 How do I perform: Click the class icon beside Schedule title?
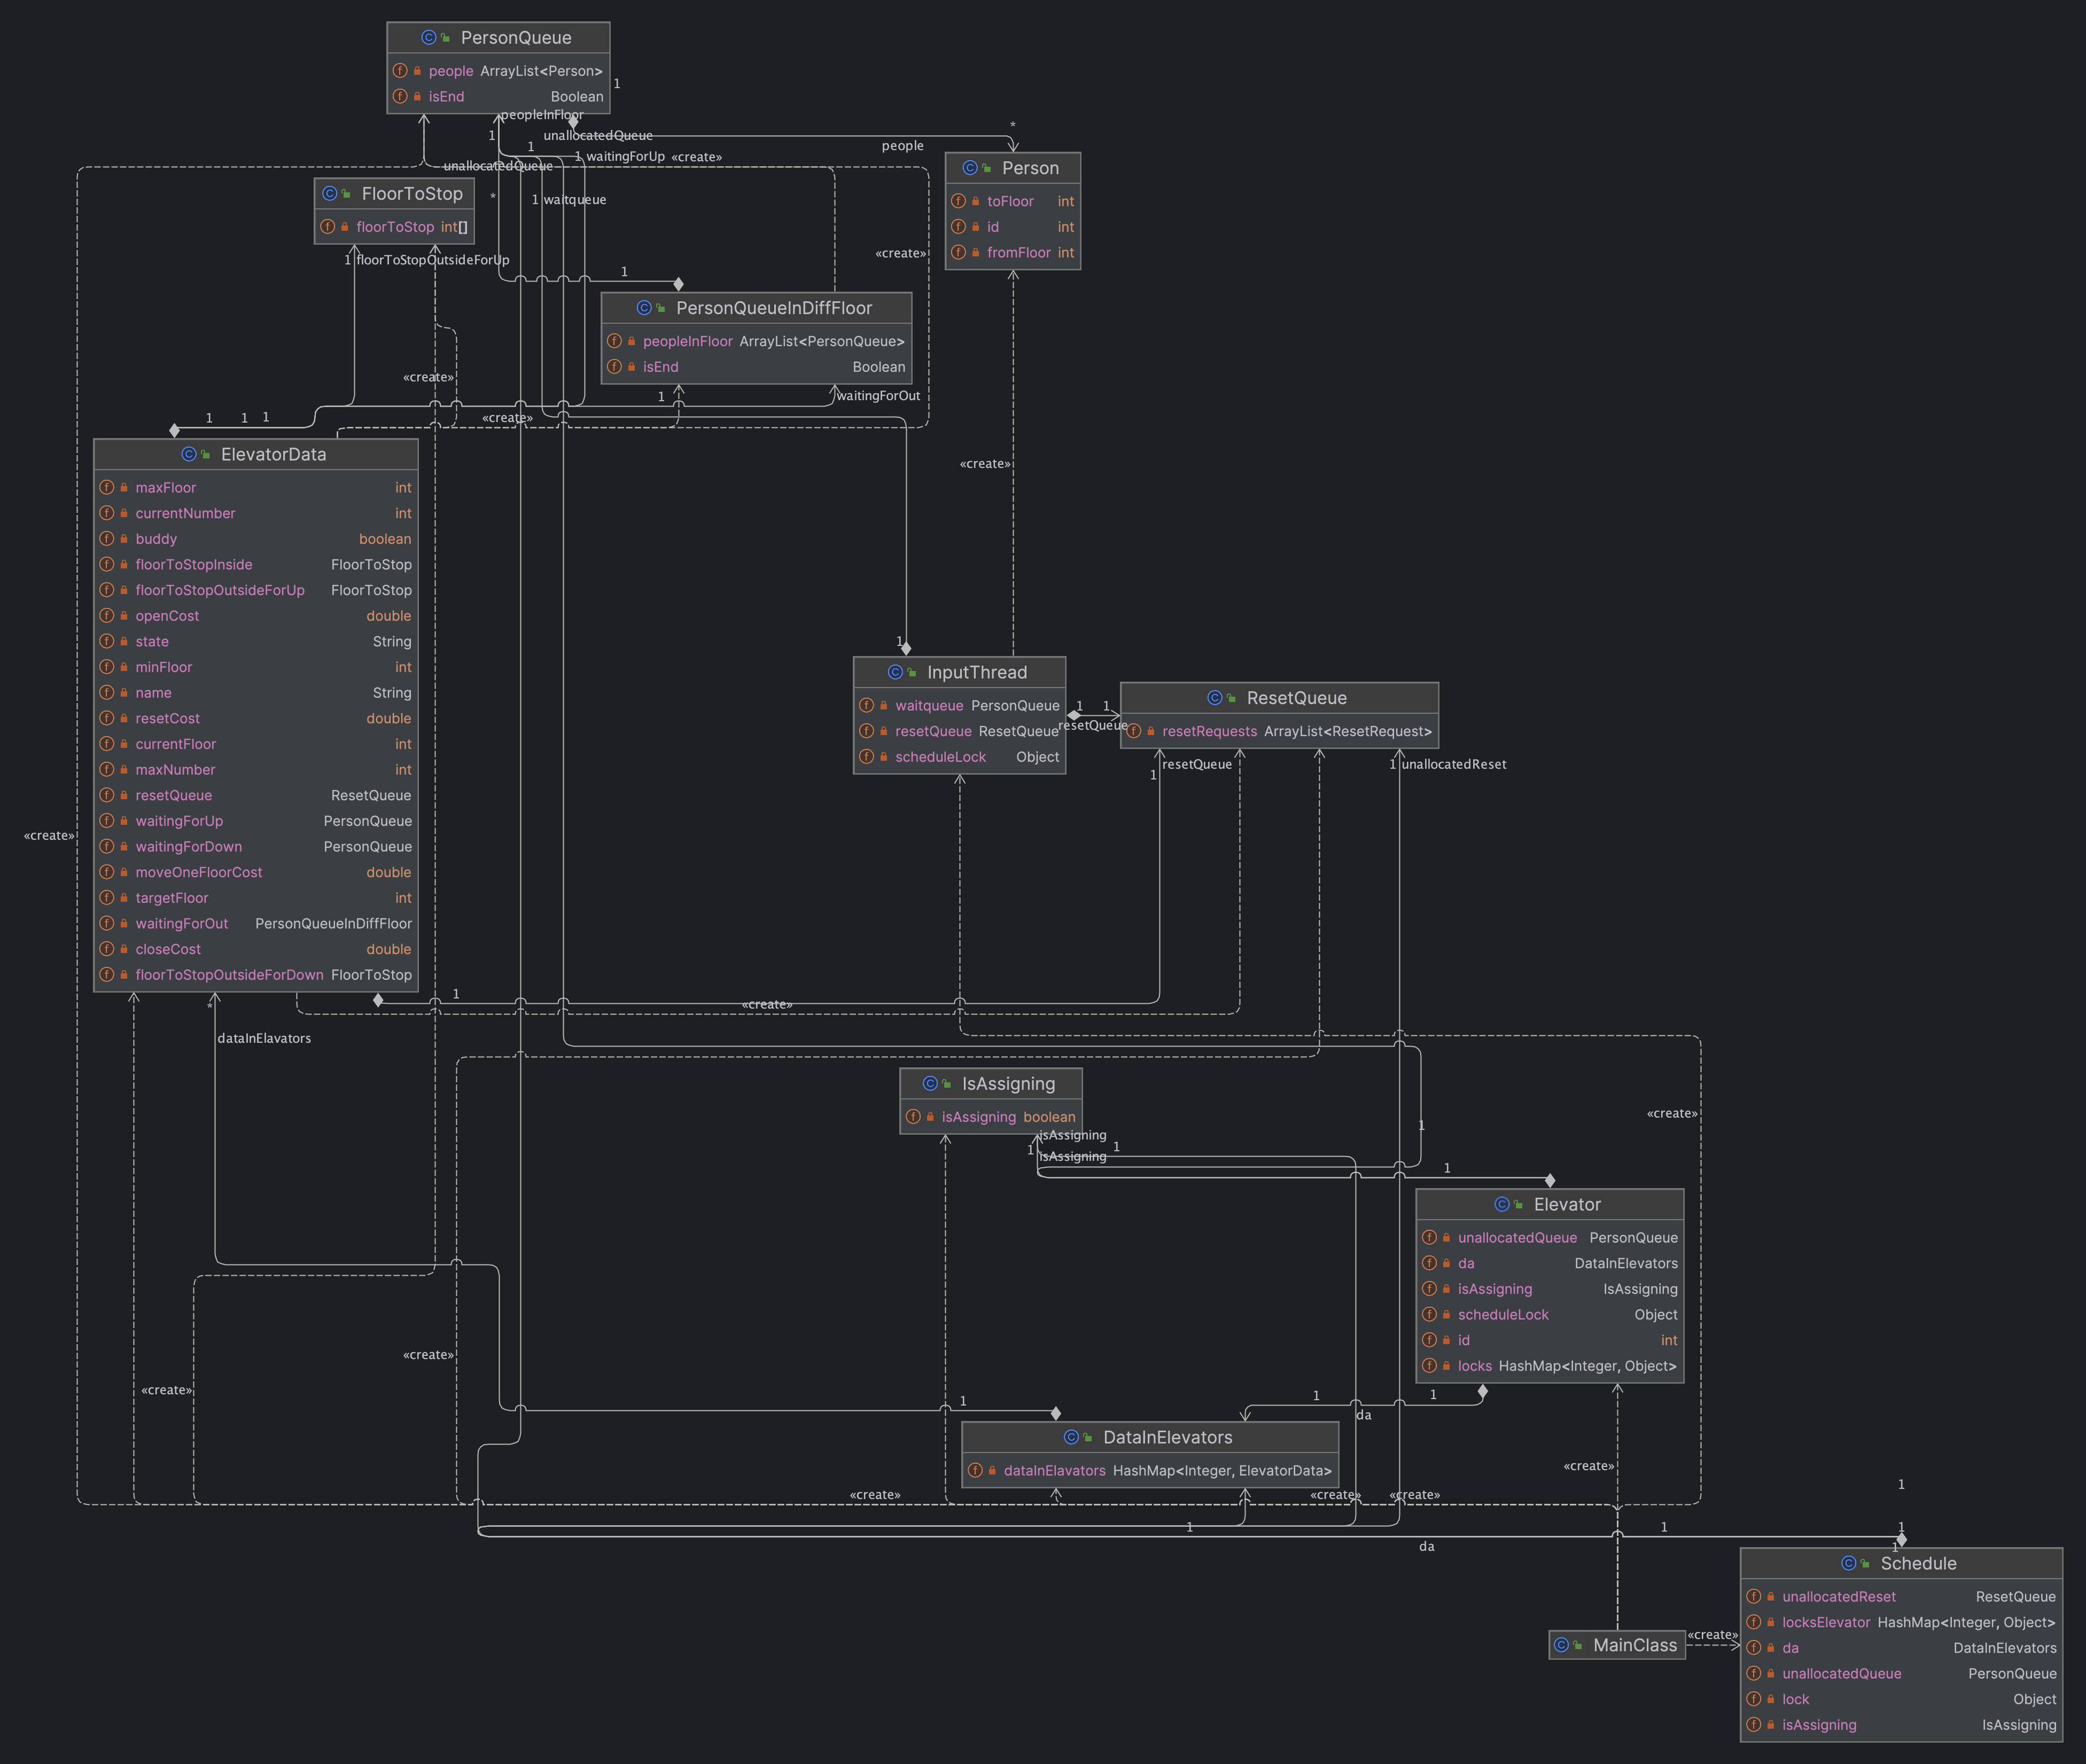[1849, 1563]
